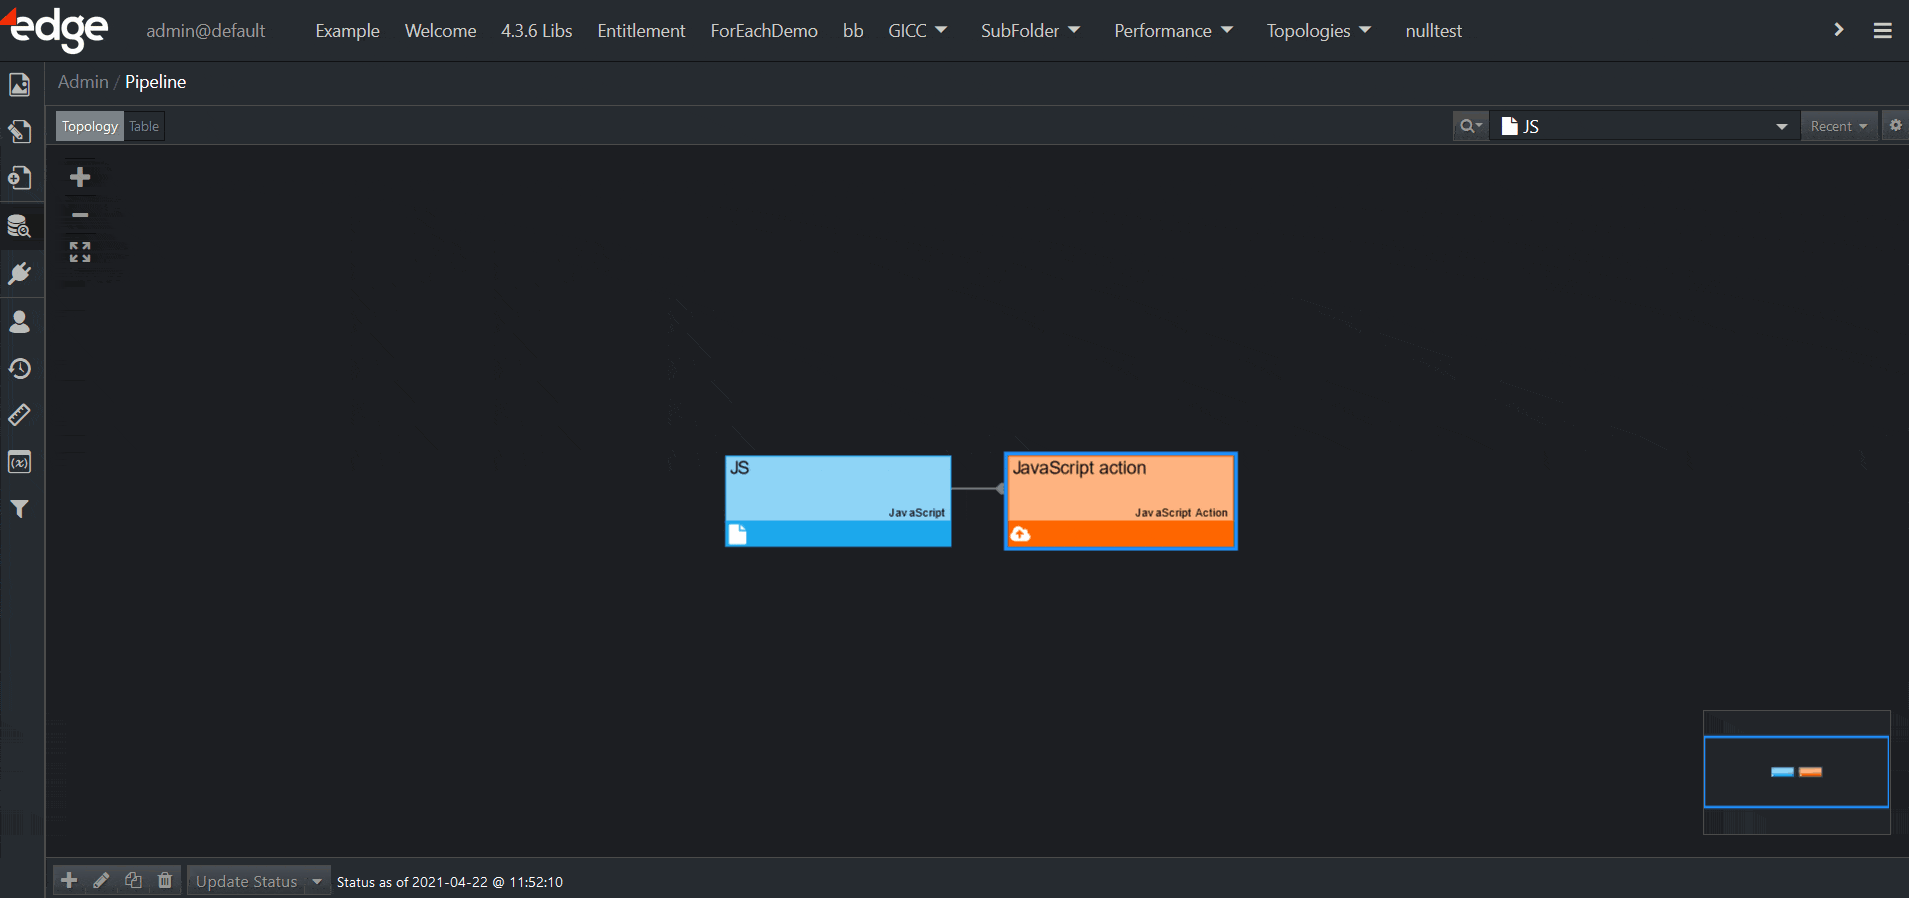The height and width of the screenshot is (898, 1909).
Task: Open the Entitlement tab
Action: pos(641,31)
